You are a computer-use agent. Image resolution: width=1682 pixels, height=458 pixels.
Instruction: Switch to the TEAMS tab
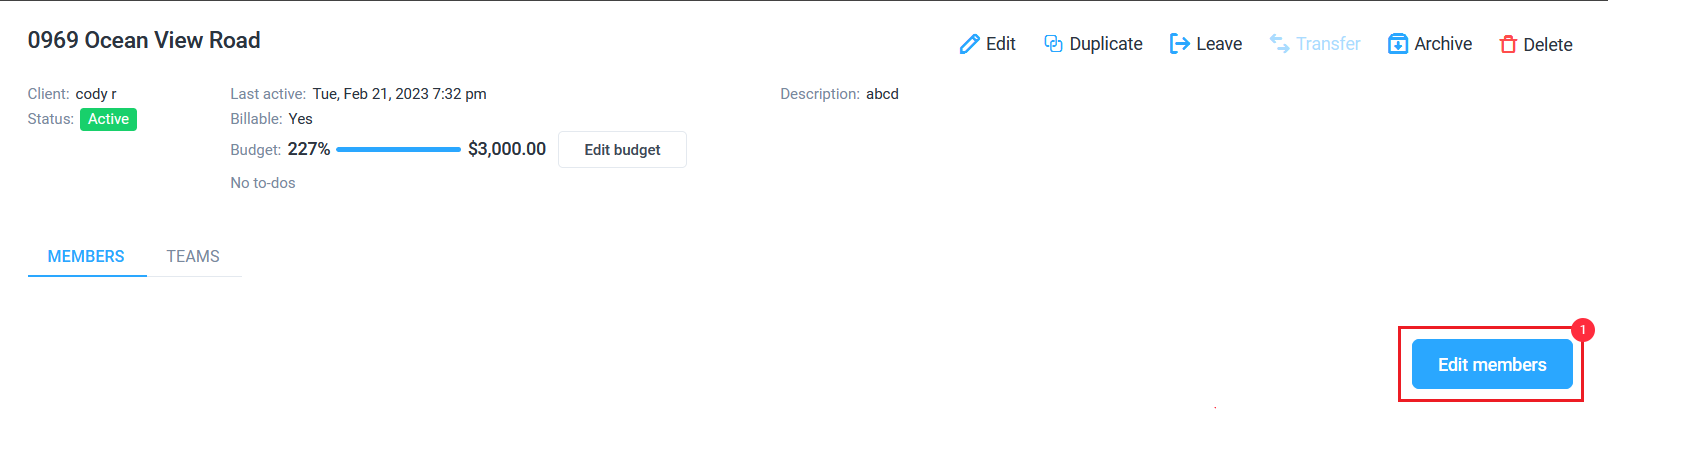pyautogui.click(x=193, y=256)
